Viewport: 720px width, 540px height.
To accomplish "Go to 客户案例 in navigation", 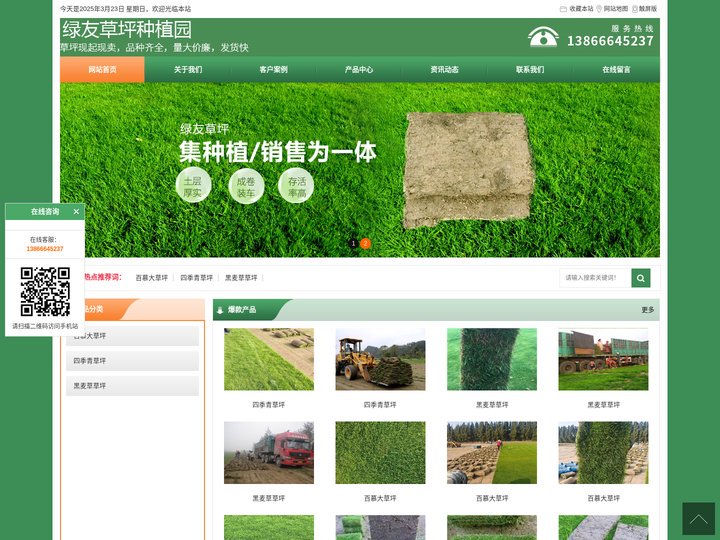I will click(273, 69).
